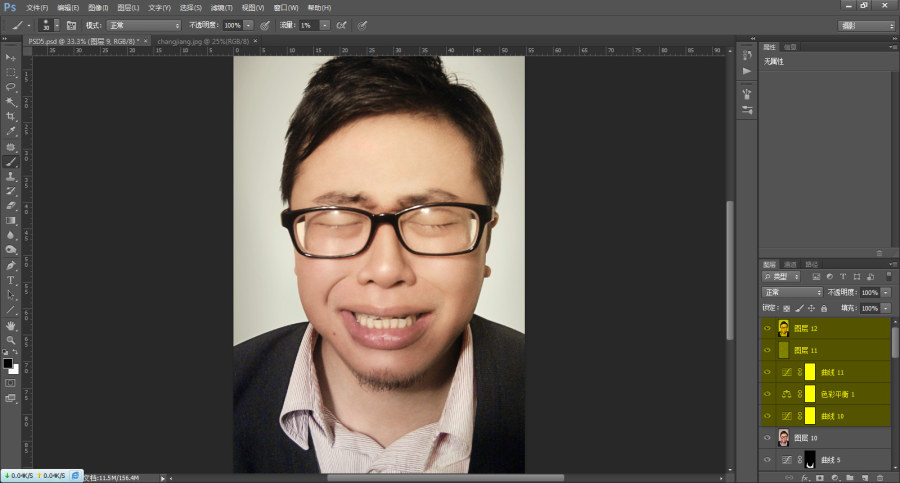Switch to the changjiang.jpg document tab
Viewport: 900px width, 483px height.
(203, 41)
